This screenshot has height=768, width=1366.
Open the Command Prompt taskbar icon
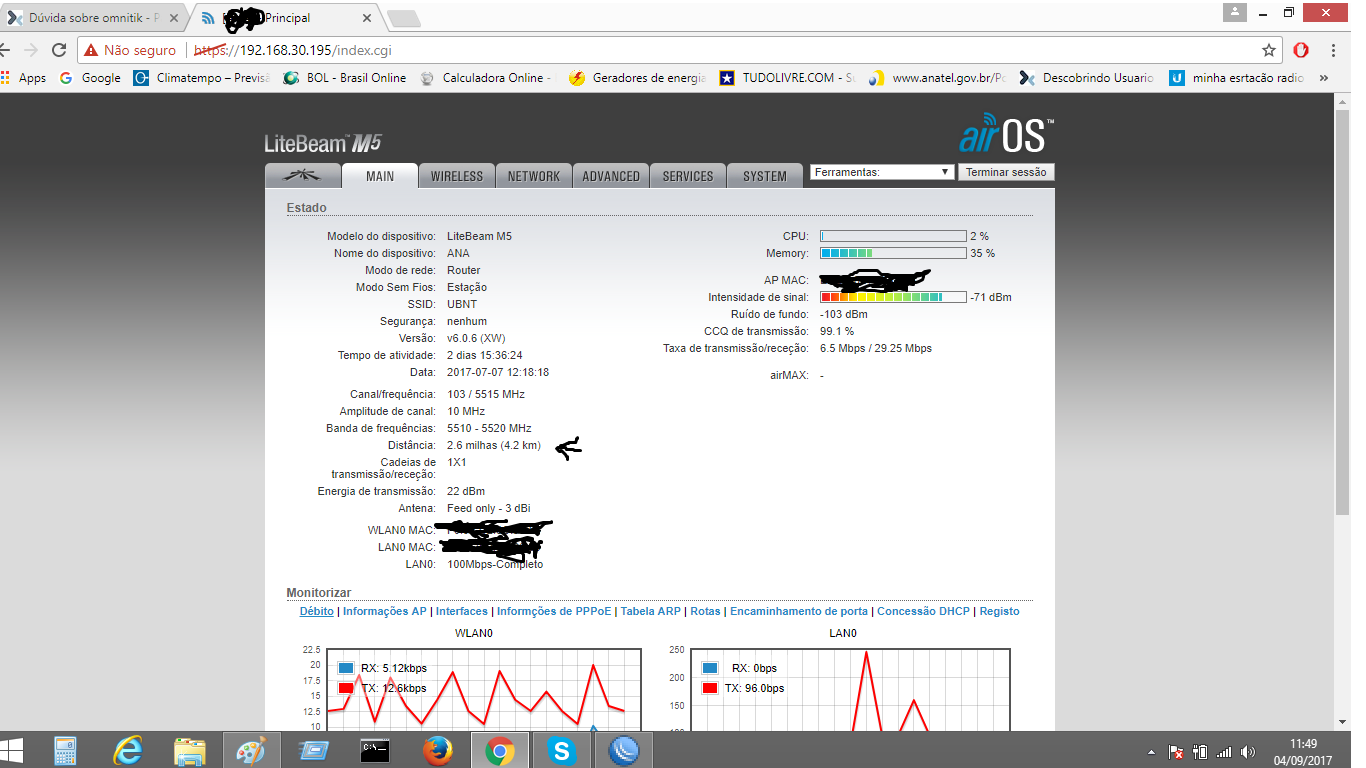pyautogui.click(x=375, y=751)
